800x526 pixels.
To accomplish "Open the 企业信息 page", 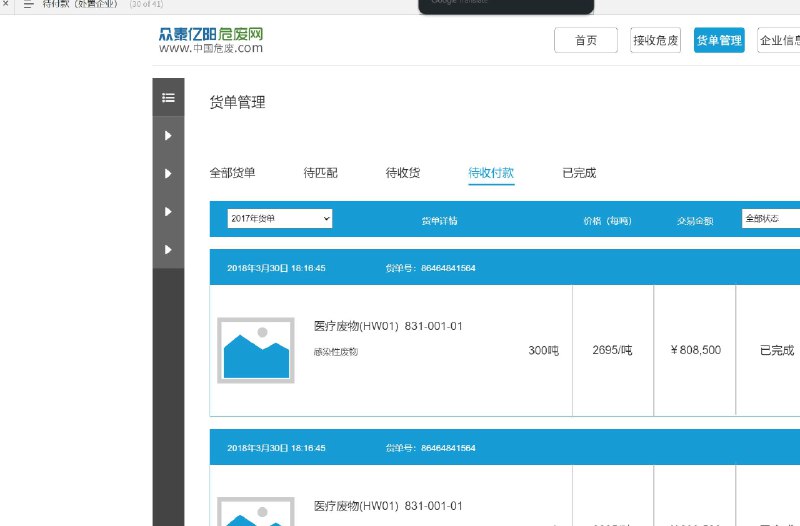I will pos(779,40).
